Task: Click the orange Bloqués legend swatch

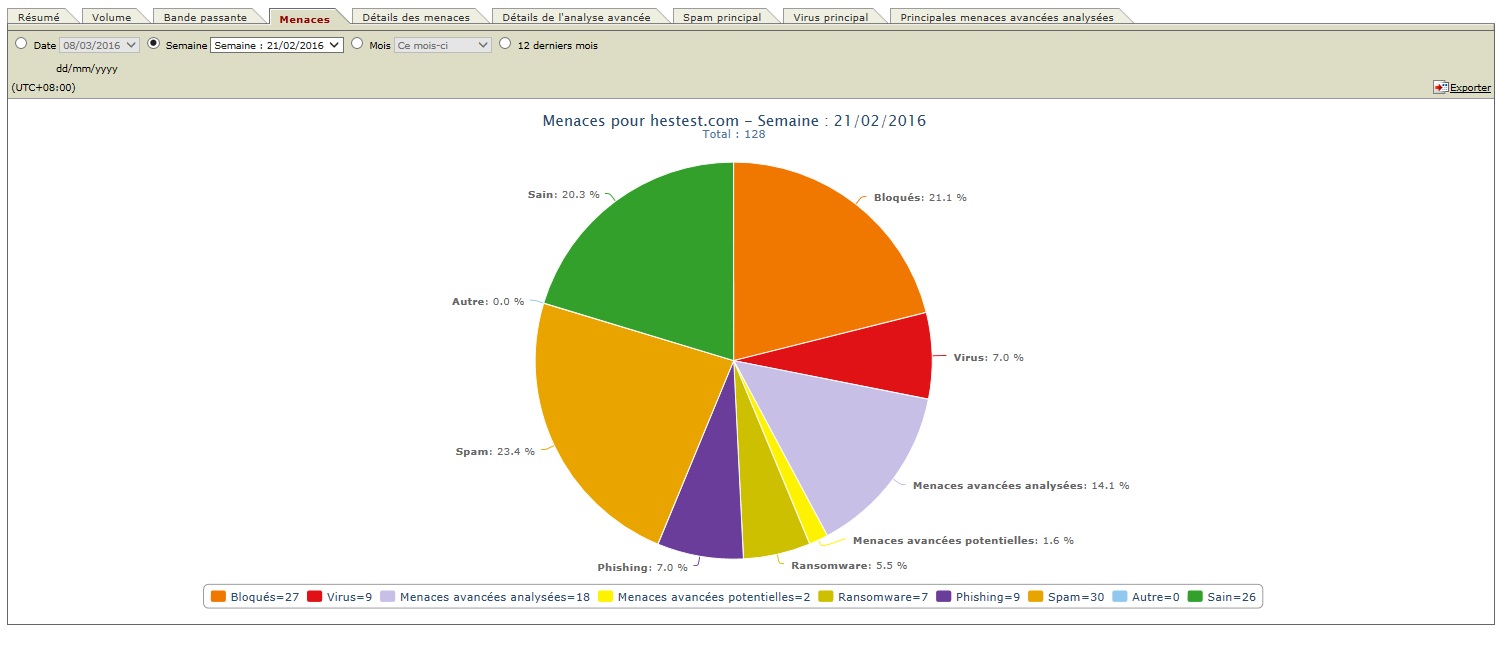Action: tap(218, 597)
